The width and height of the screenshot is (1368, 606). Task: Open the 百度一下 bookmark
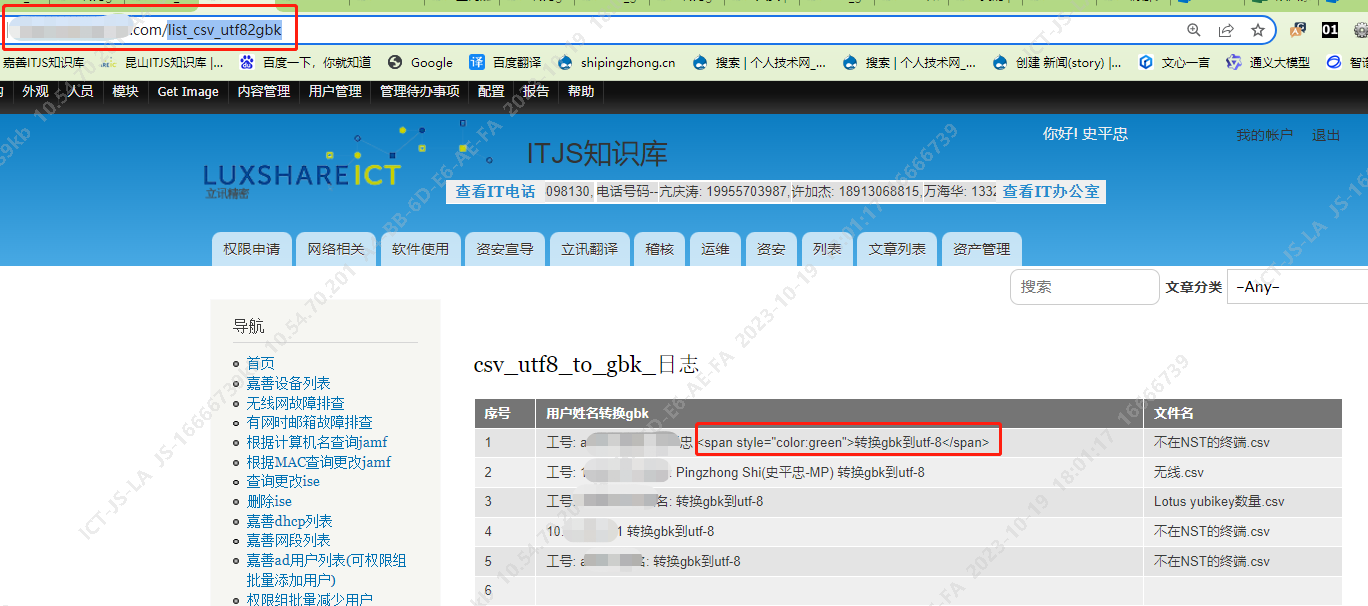[304, 62]
